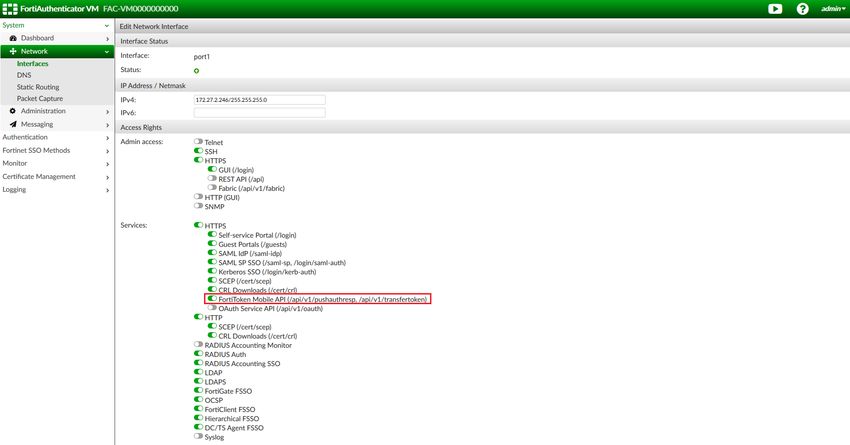Toggle HTTPS admin access
This screenshot has width=850, height=445.
point(198,160)
